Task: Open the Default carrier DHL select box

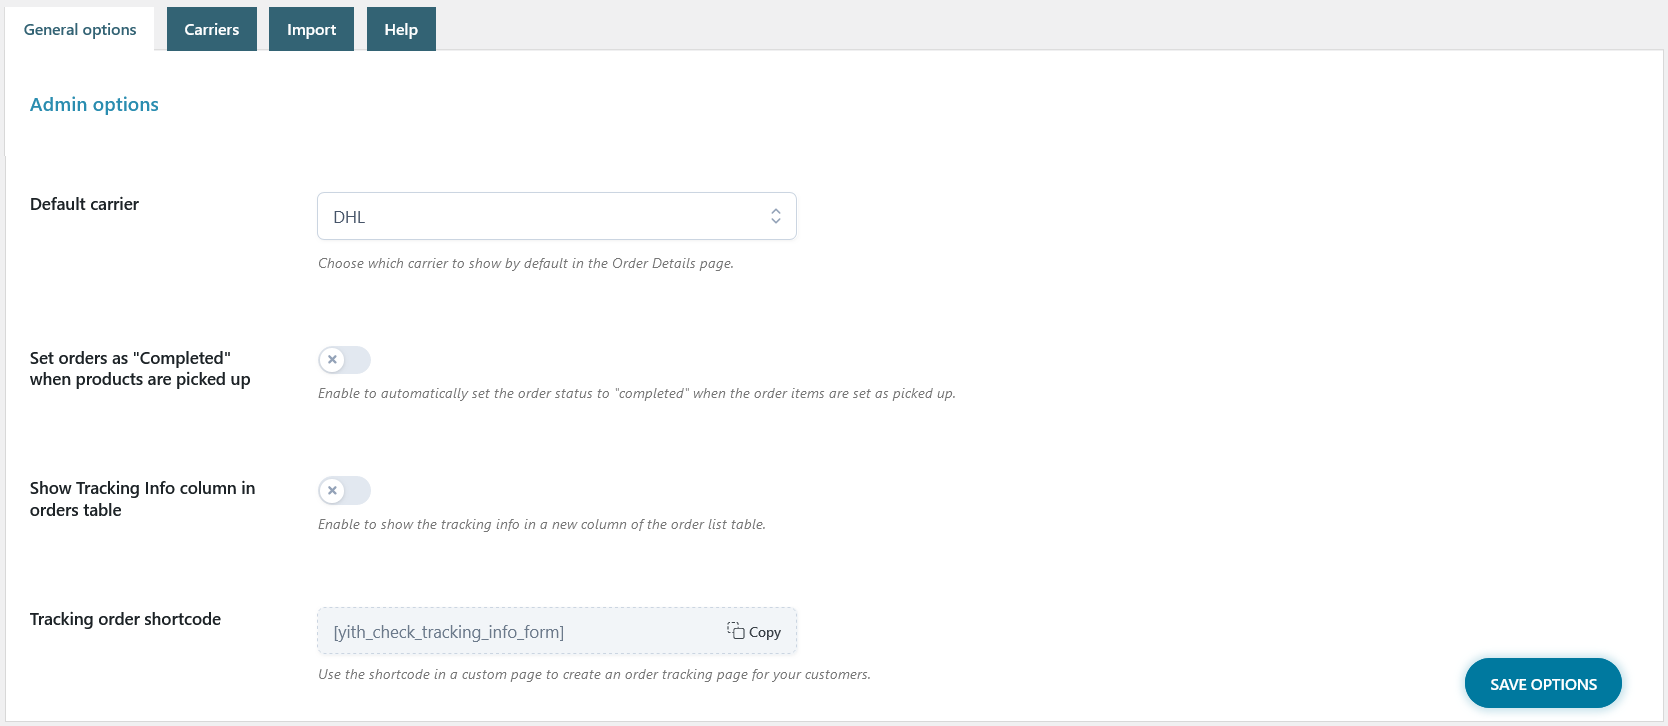Action: pyautogui.click(x=540, y=216)
